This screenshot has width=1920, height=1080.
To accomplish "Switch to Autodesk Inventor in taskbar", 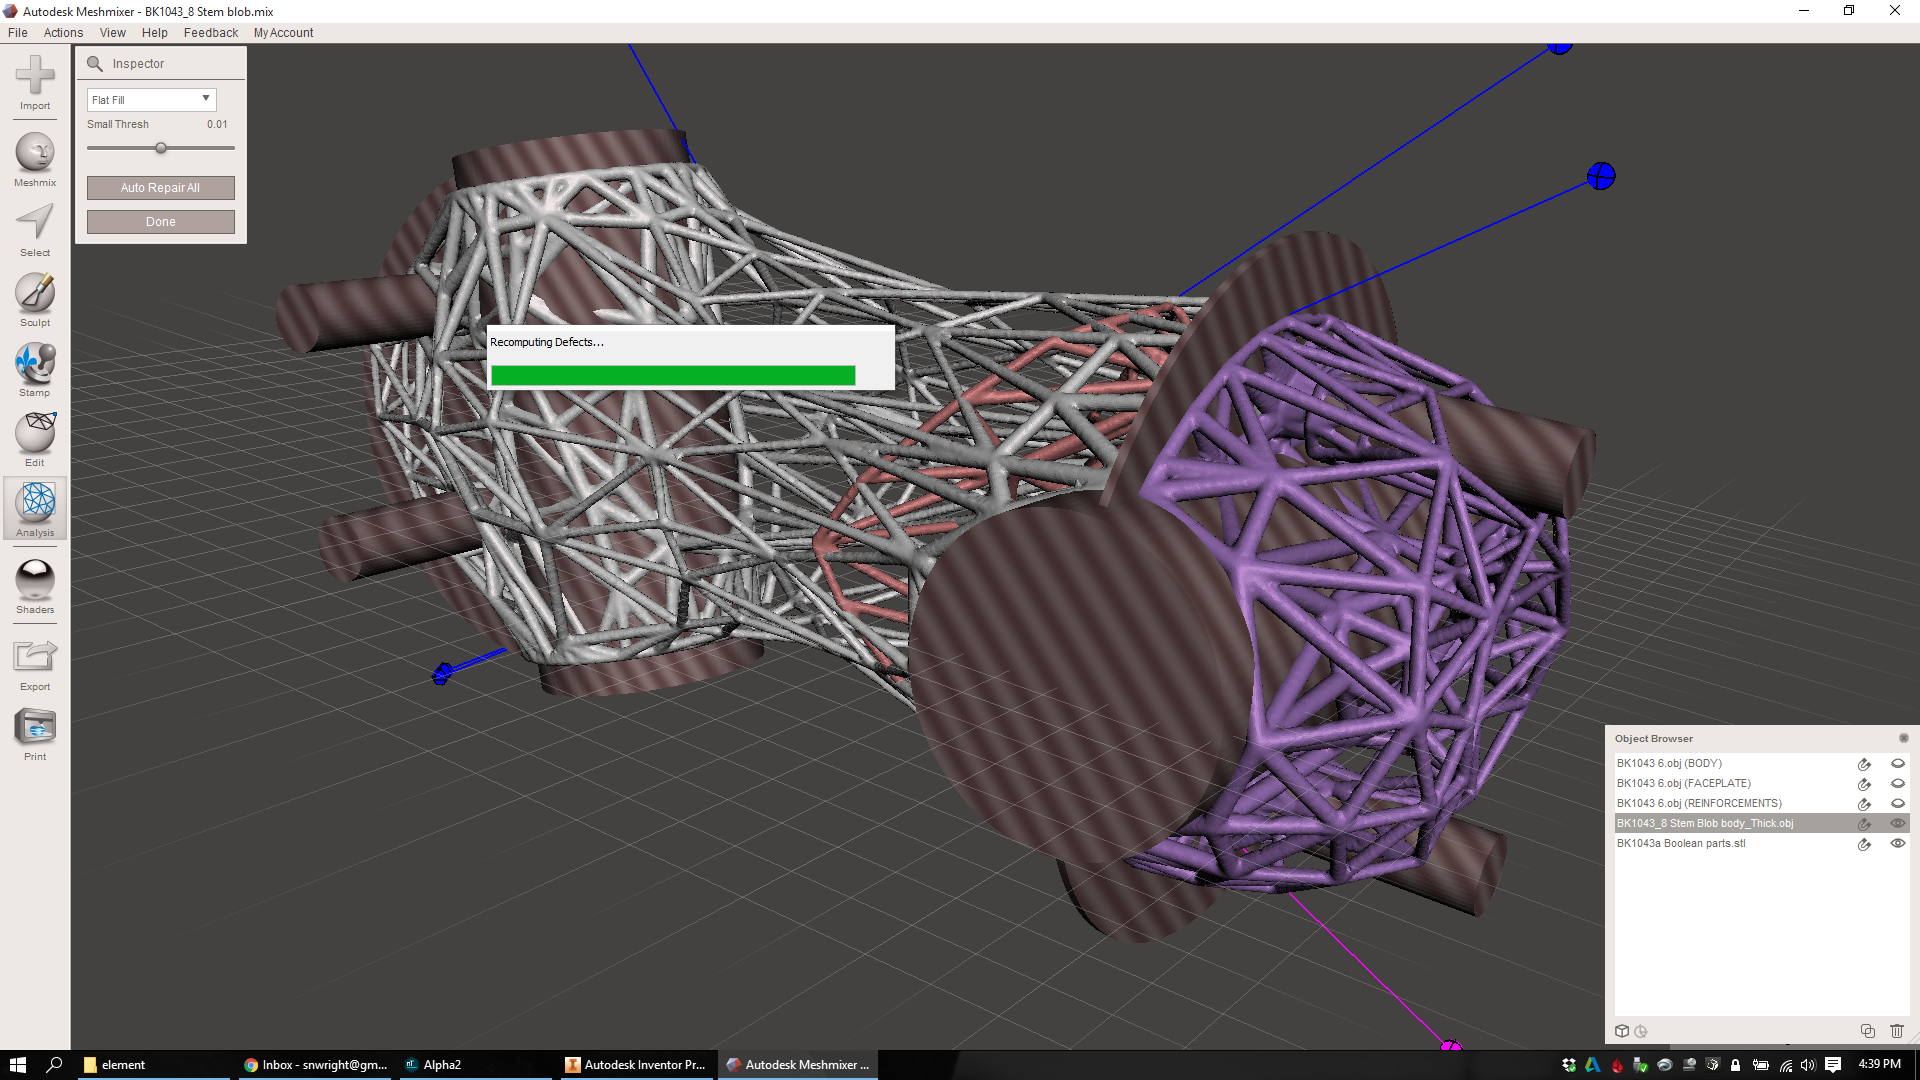I will coord(635,1065).
